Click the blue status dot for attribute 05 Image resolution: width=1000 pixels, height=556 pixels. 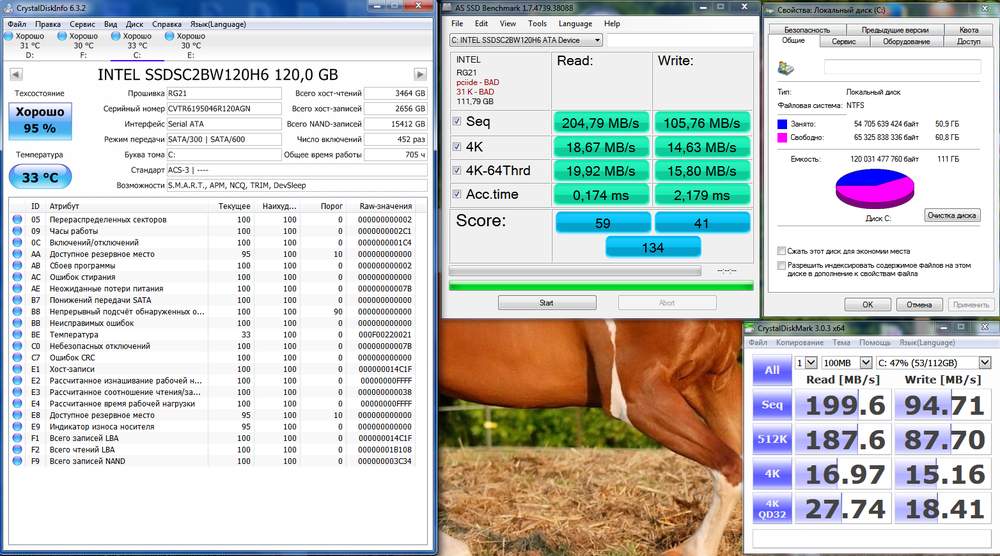click(x=17, y=219)
